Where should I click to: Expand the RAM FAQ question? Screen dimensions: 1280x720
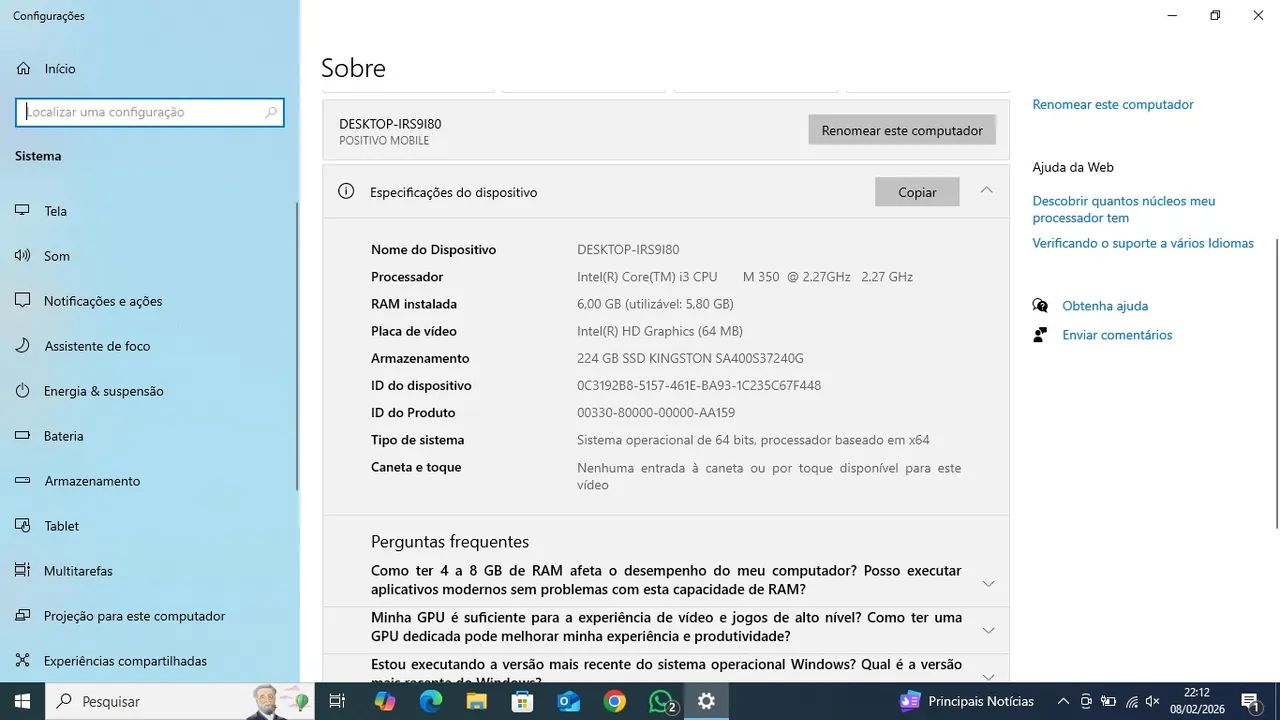coord(988,583)
